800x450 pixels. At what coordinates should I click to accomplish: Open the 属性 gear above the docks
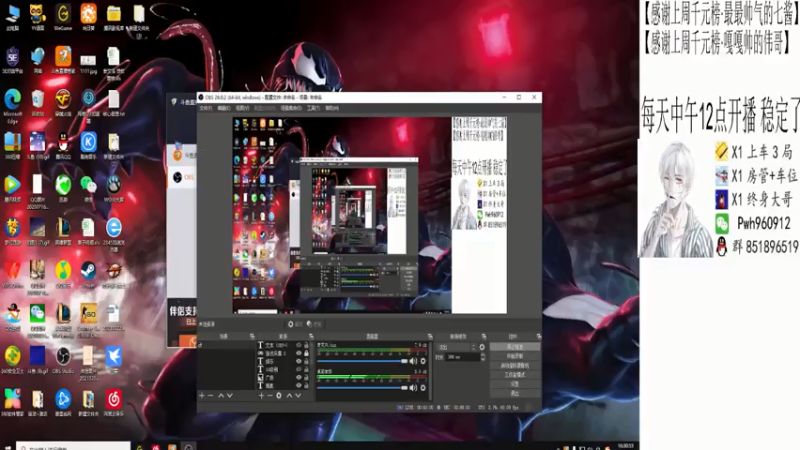click(291, 324)
